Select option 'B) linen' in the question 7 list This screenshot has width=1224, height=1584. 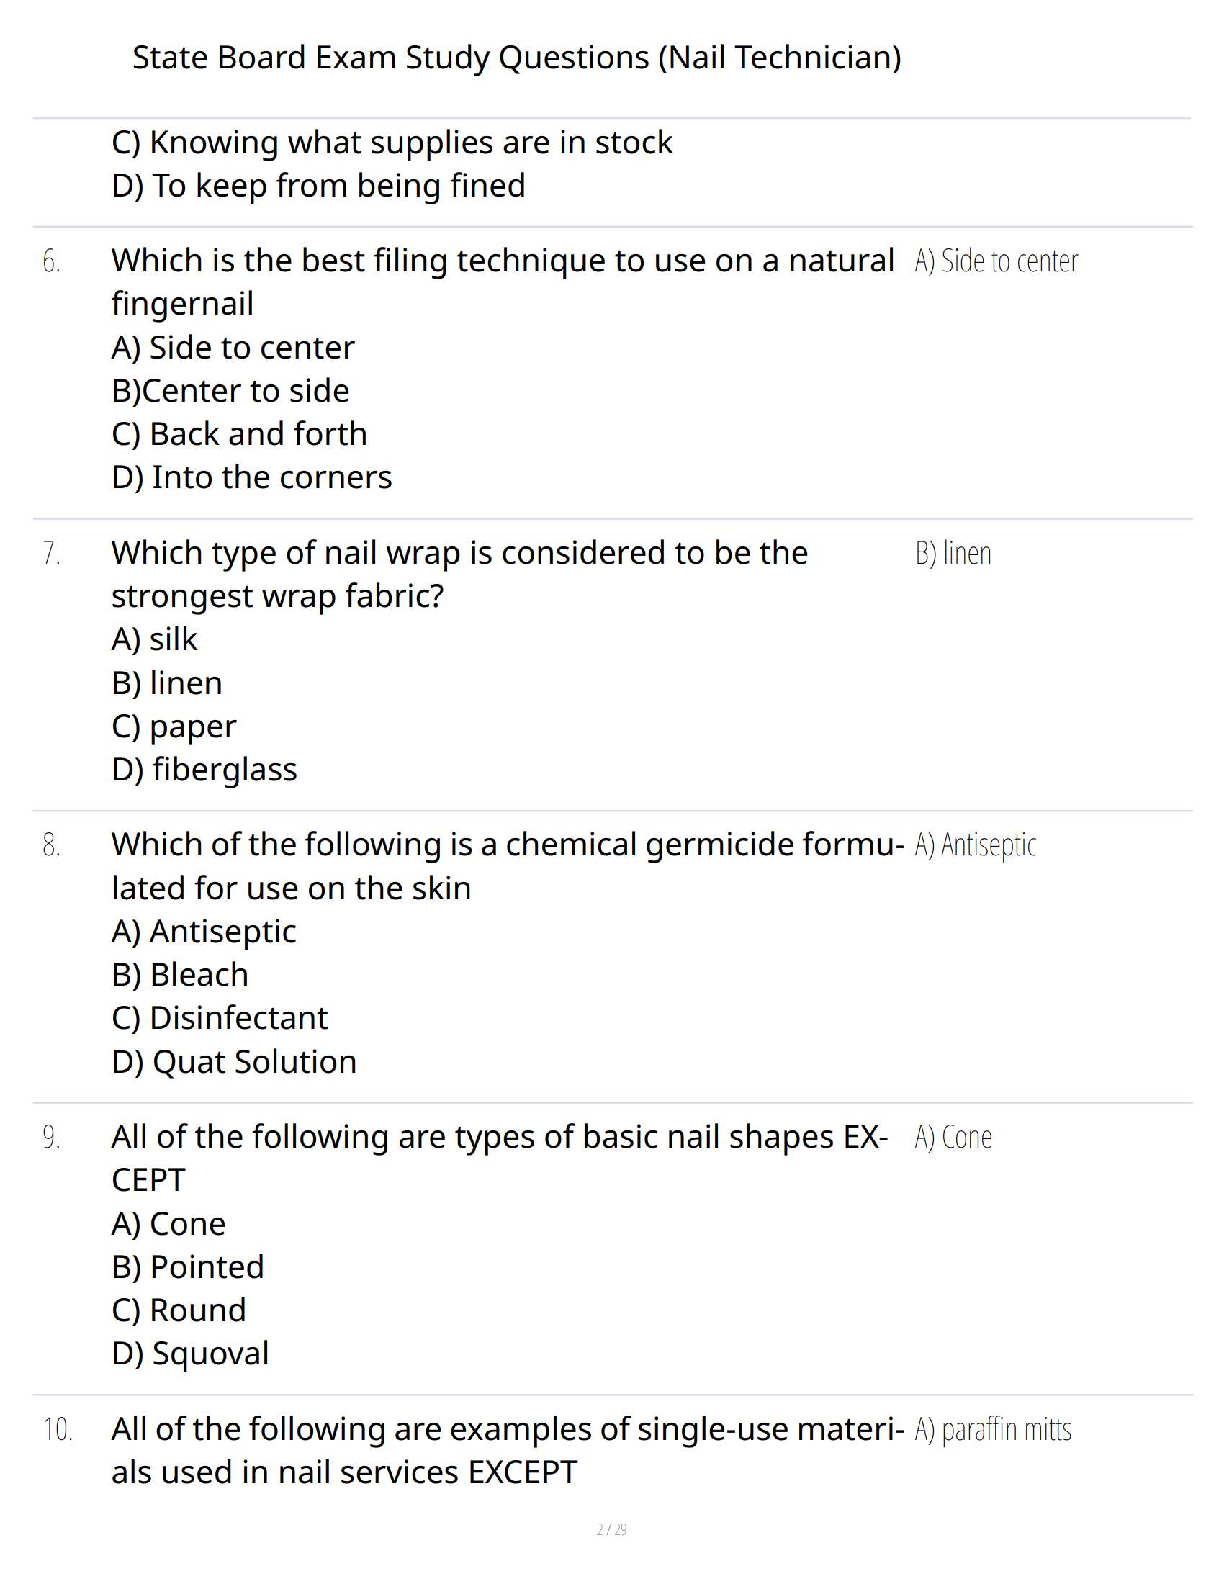pos(167,683)
